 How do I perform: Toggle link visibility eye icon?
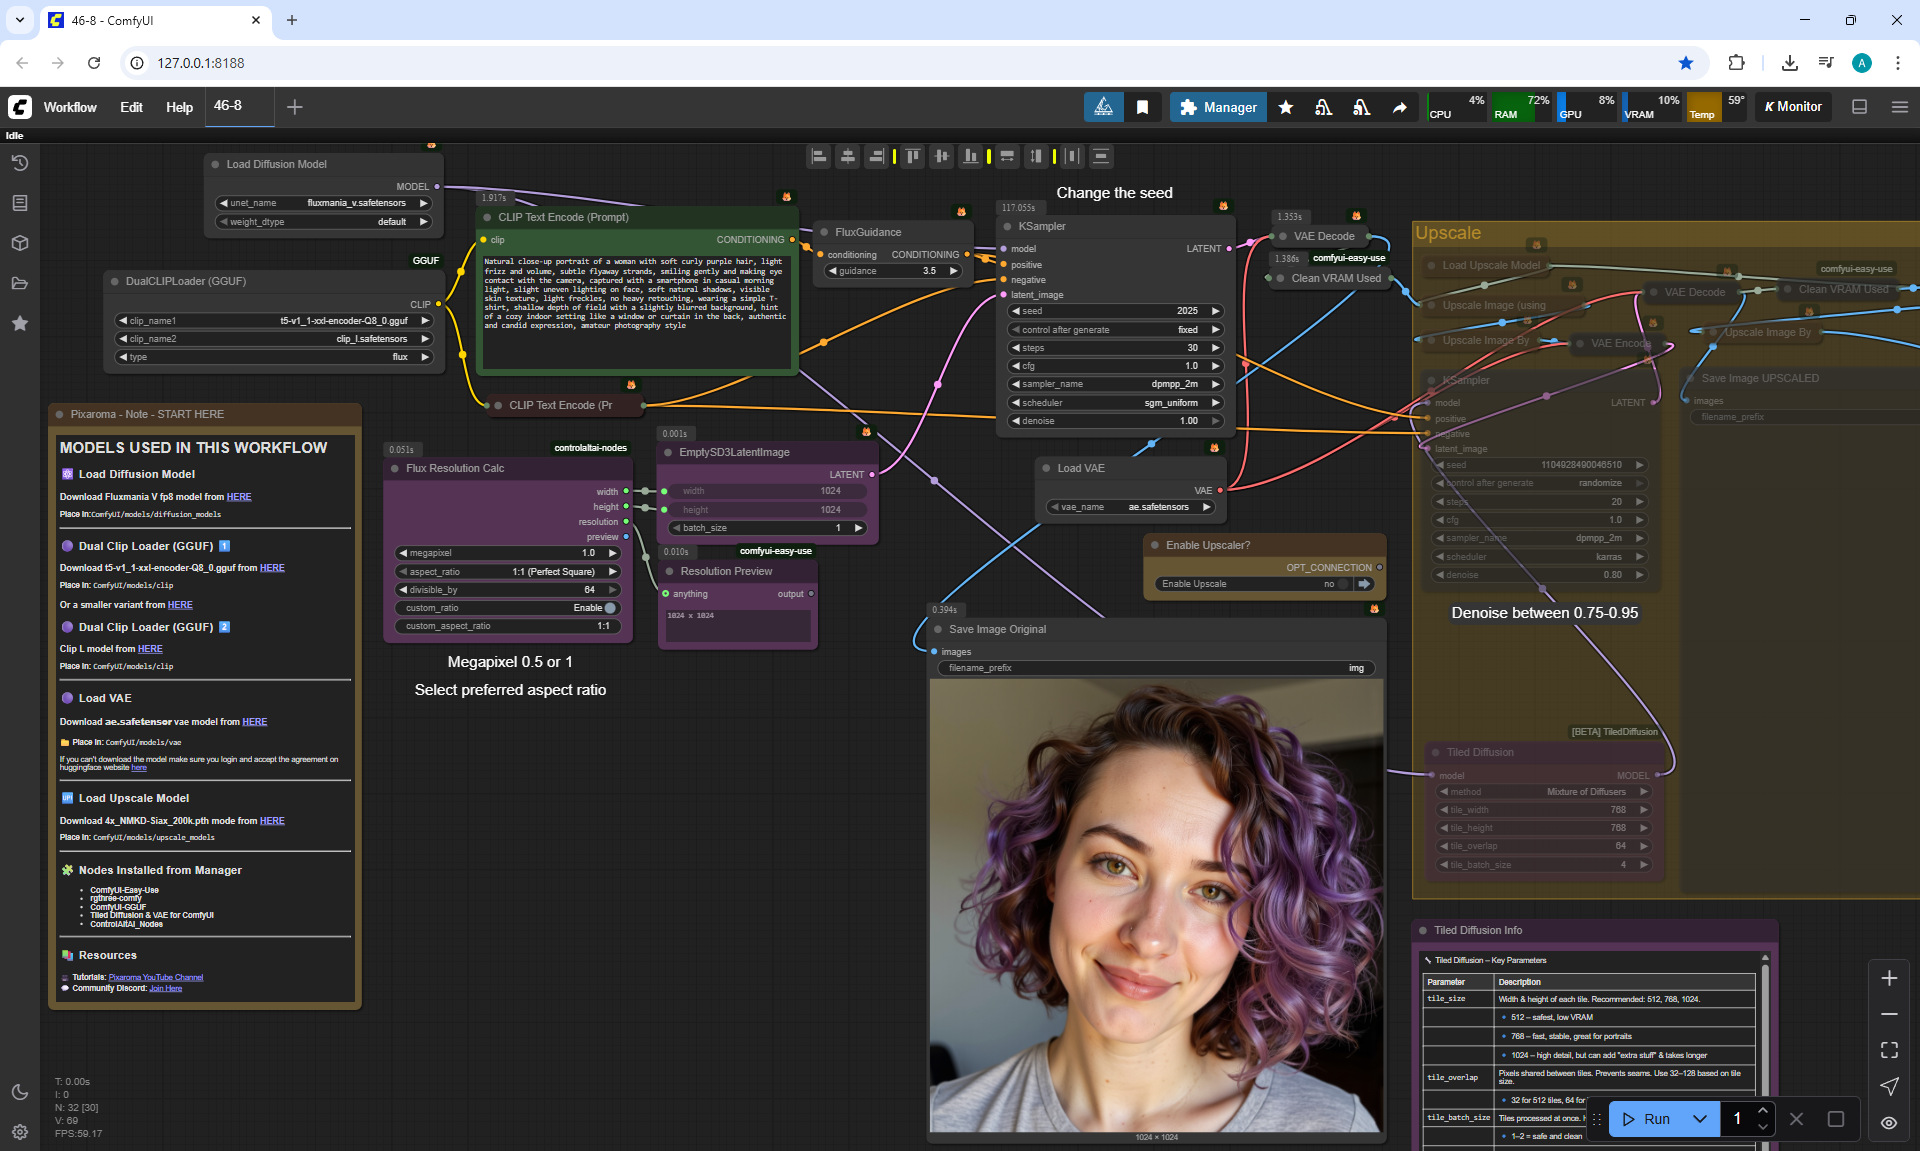tap(1889, 1123)
